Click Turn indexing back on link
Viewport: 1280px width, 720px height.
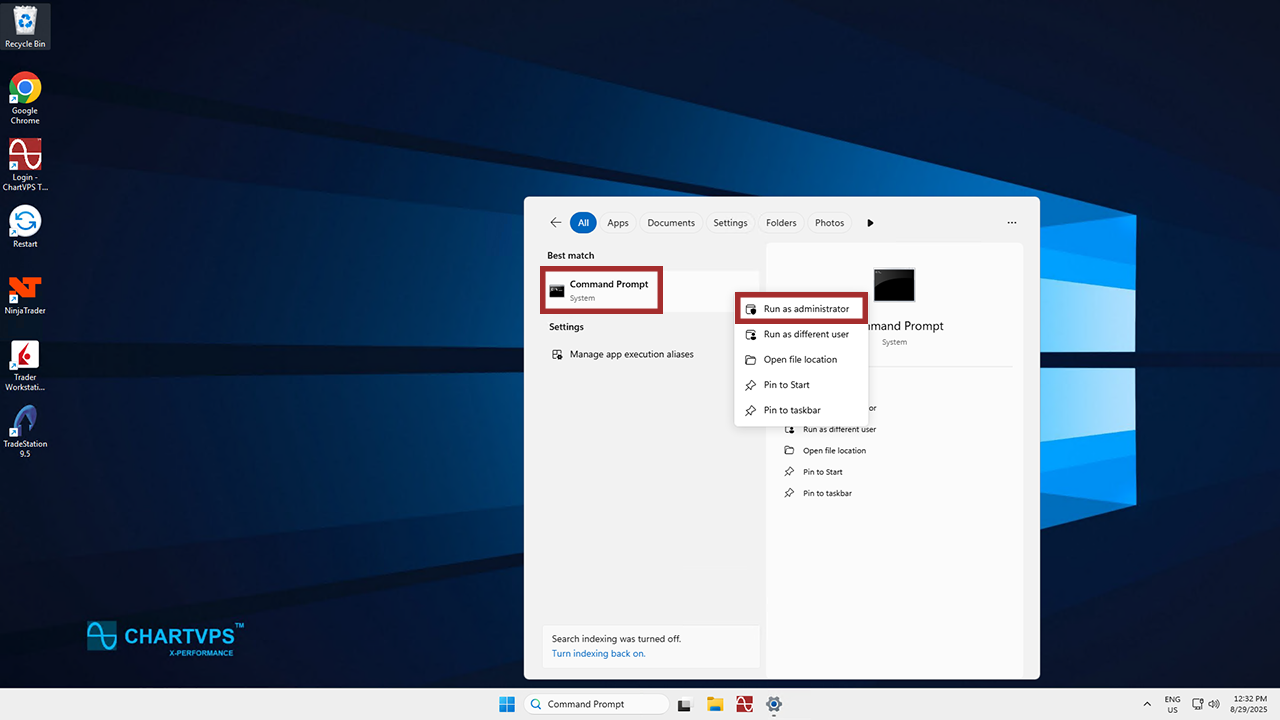click(598, 654)
